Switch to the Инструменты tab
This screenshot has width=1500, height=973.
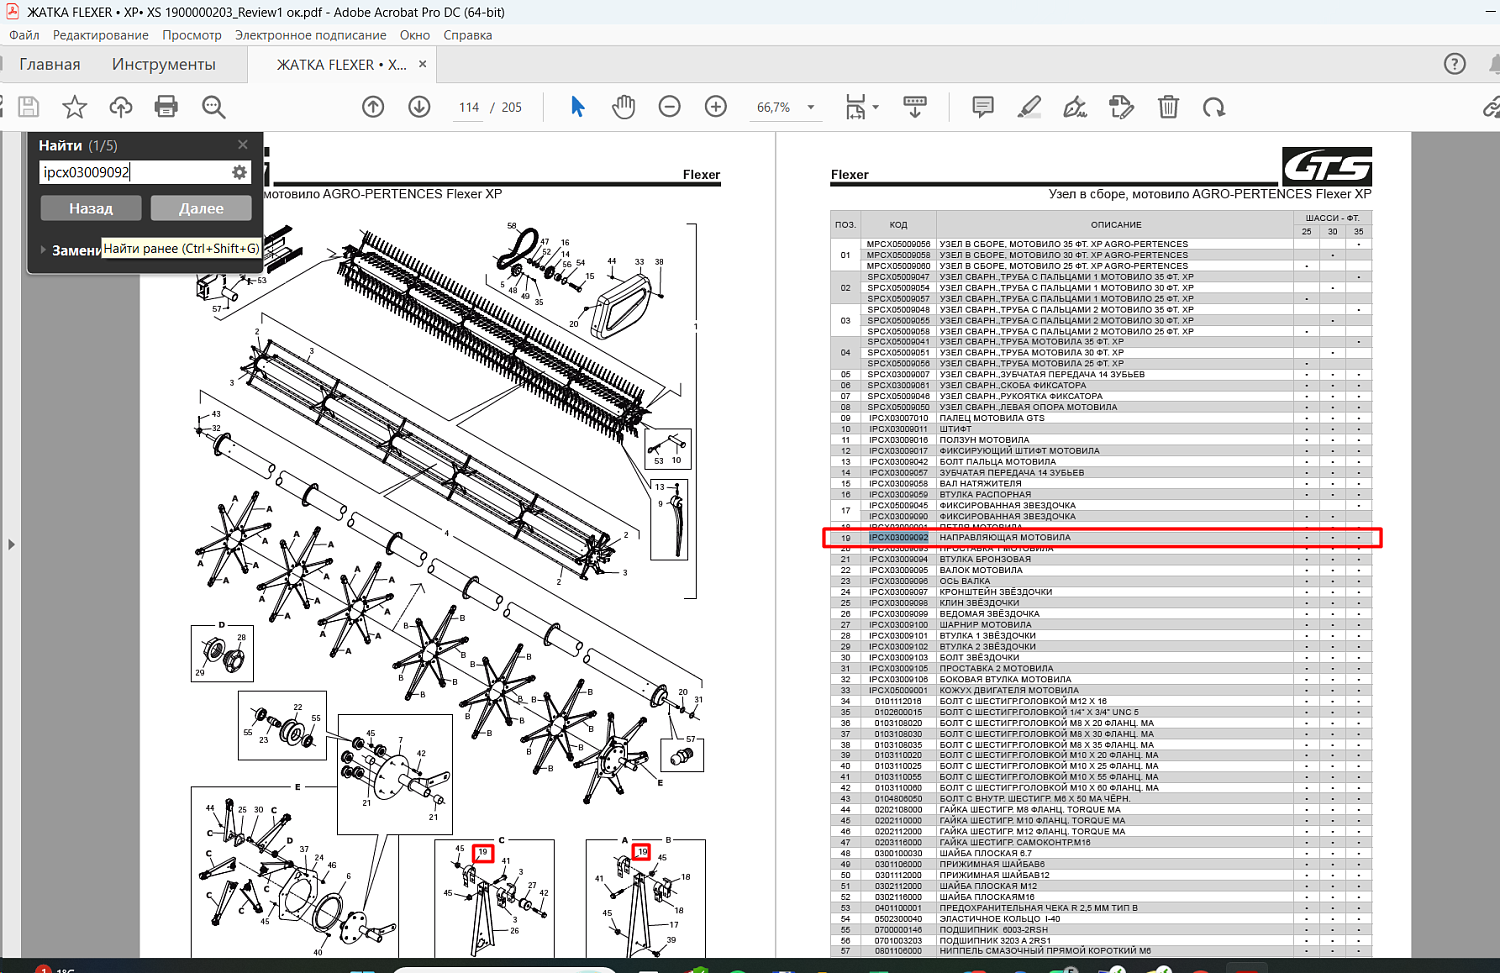coord(164,64)
